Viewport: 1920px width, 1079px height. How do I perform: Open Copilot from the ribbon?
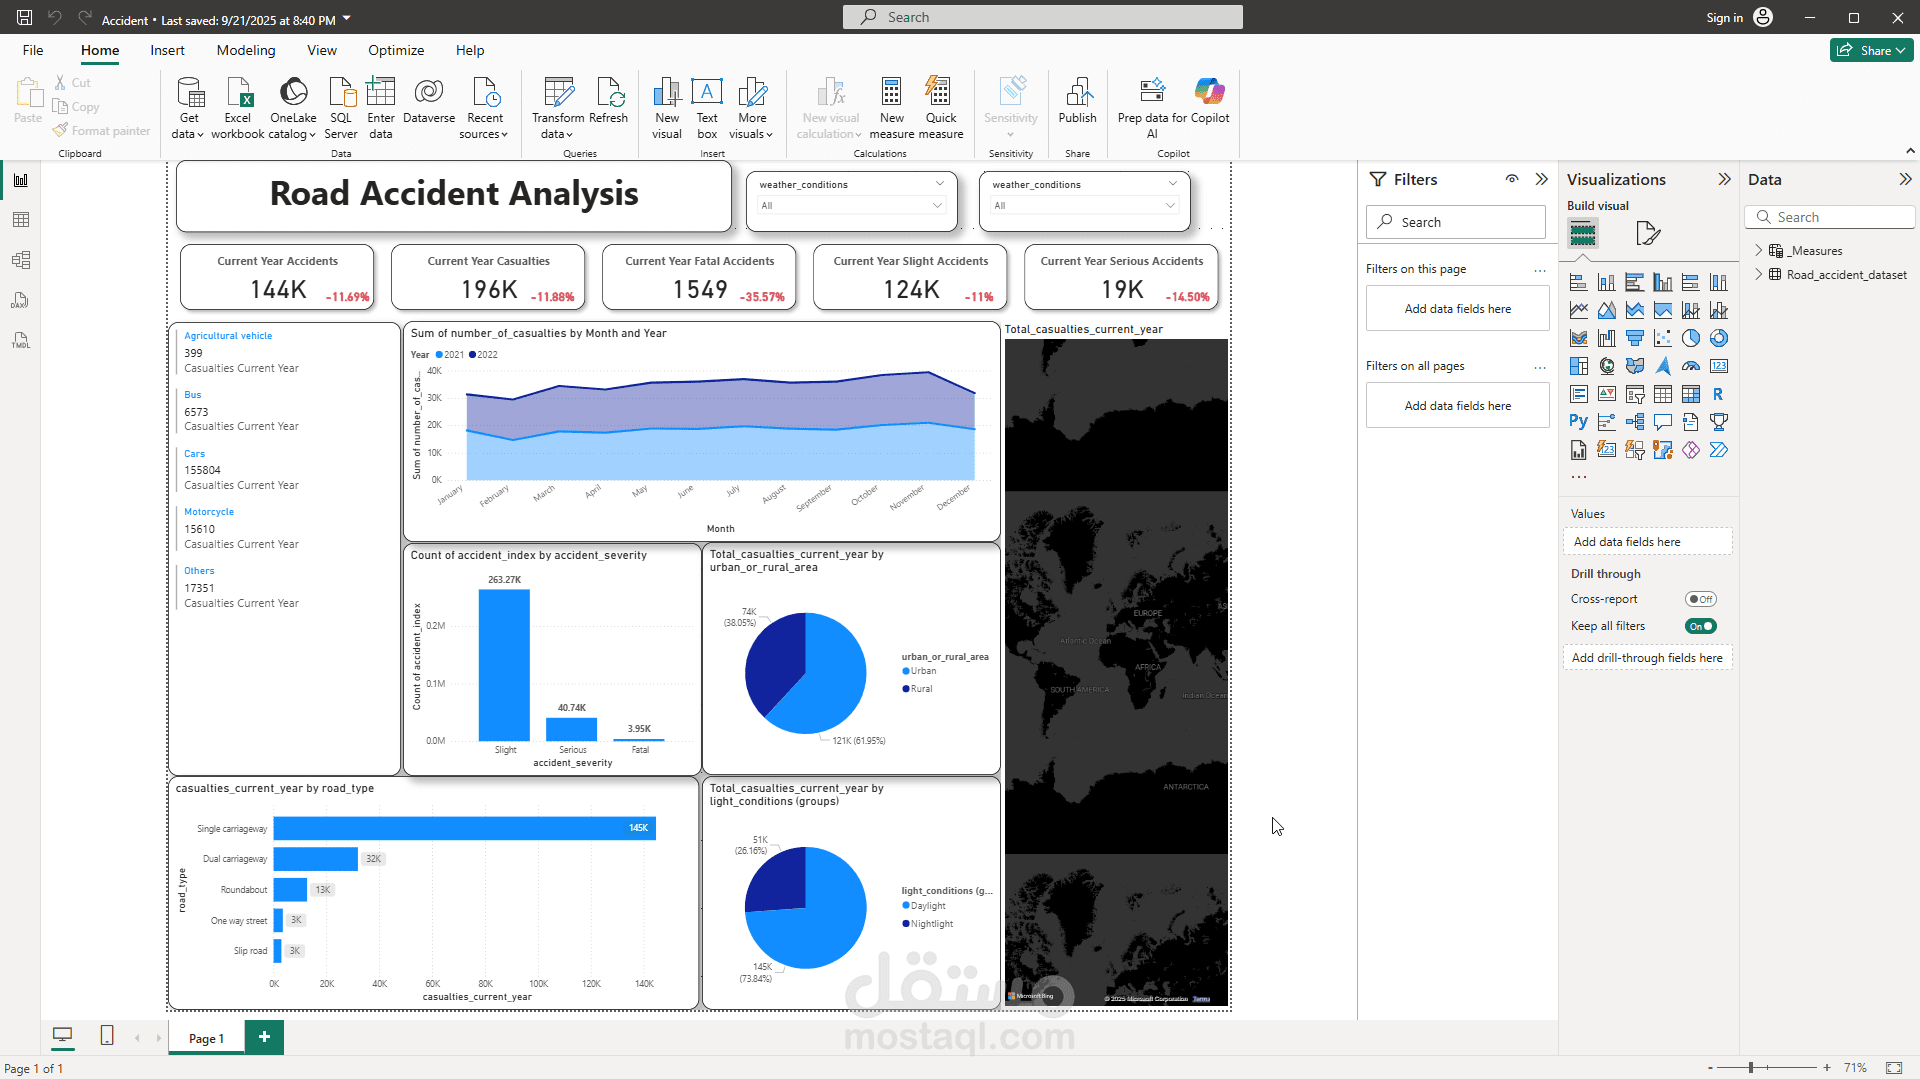1210,100
